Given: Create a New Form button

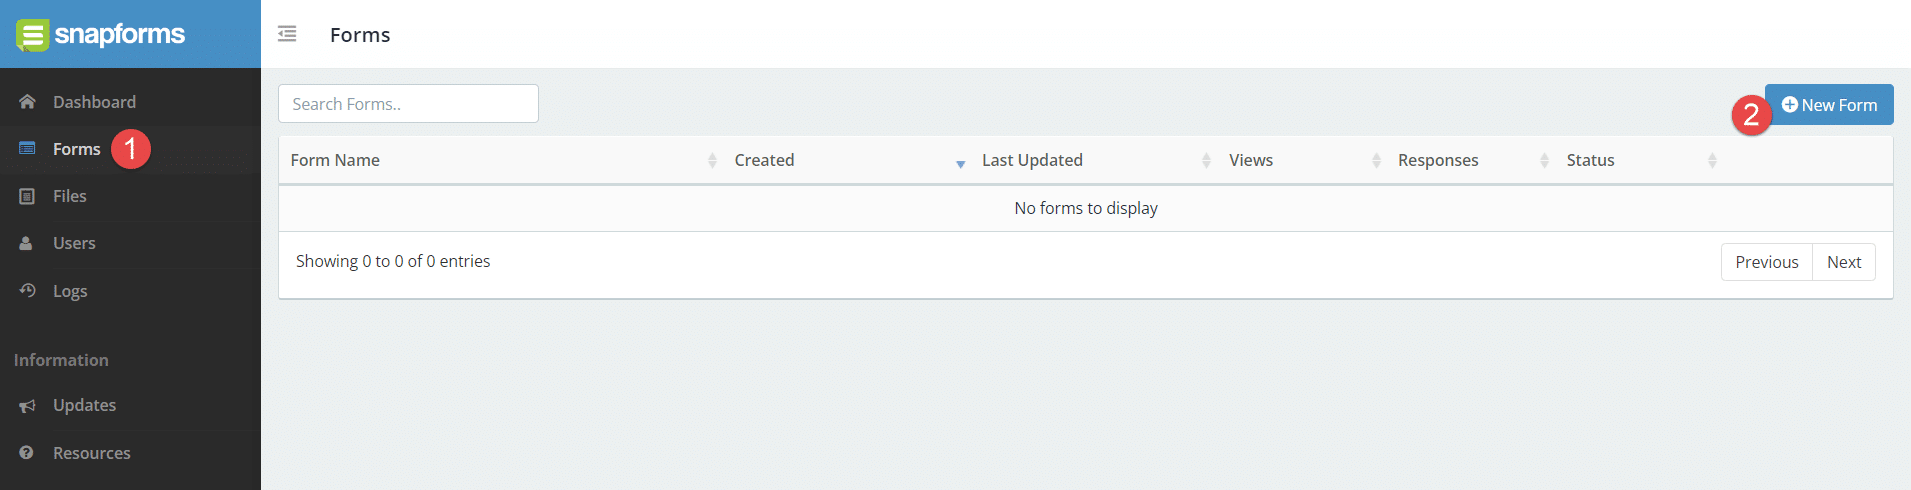Looking at the screenshot, I should pyautogui.click(x=1829, y=105).
